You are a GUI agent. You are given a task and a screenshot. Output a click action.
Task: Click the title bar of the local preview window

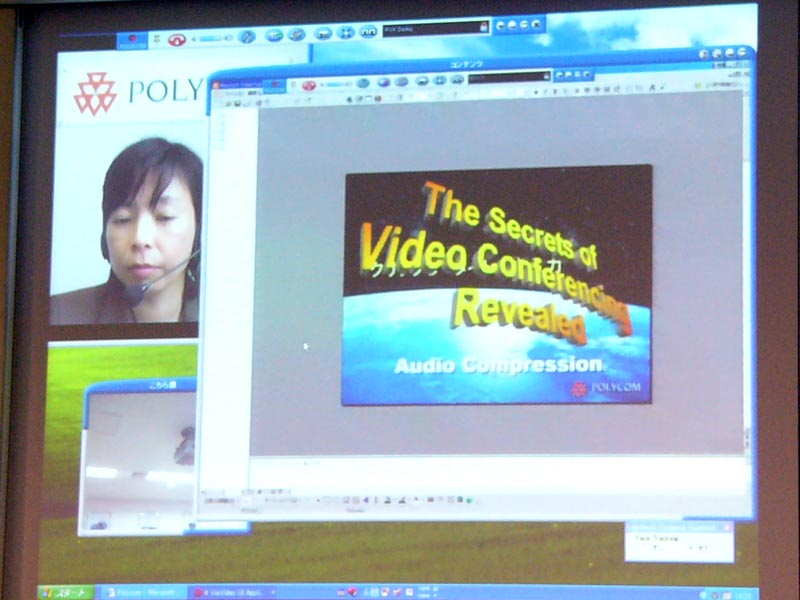(x=141, y=386)
